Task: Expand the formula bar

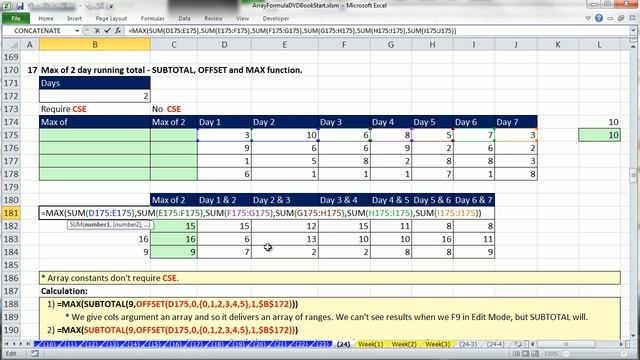Action: (x=633, y=31)
